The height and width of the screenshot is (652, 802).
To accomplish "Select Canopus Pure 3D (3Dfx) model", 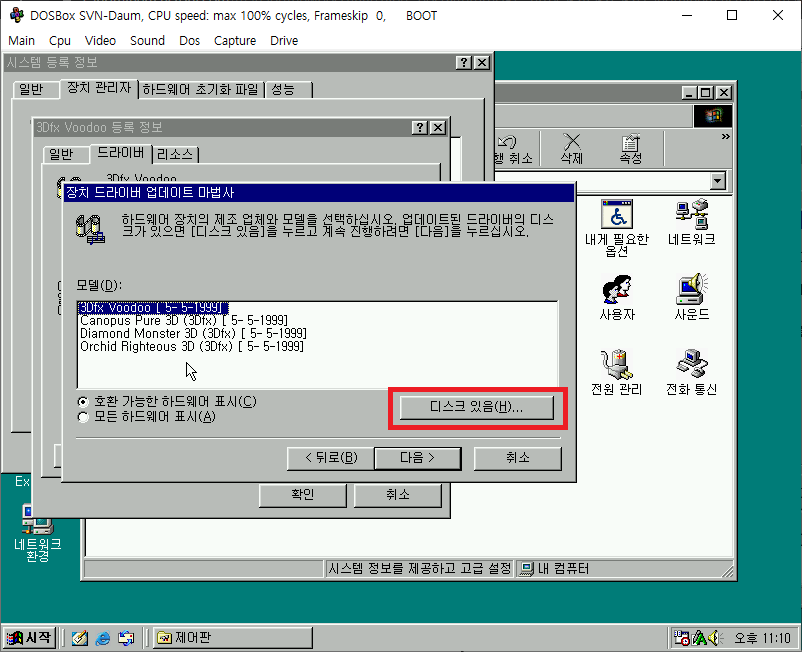I will (x=184, y=321).
